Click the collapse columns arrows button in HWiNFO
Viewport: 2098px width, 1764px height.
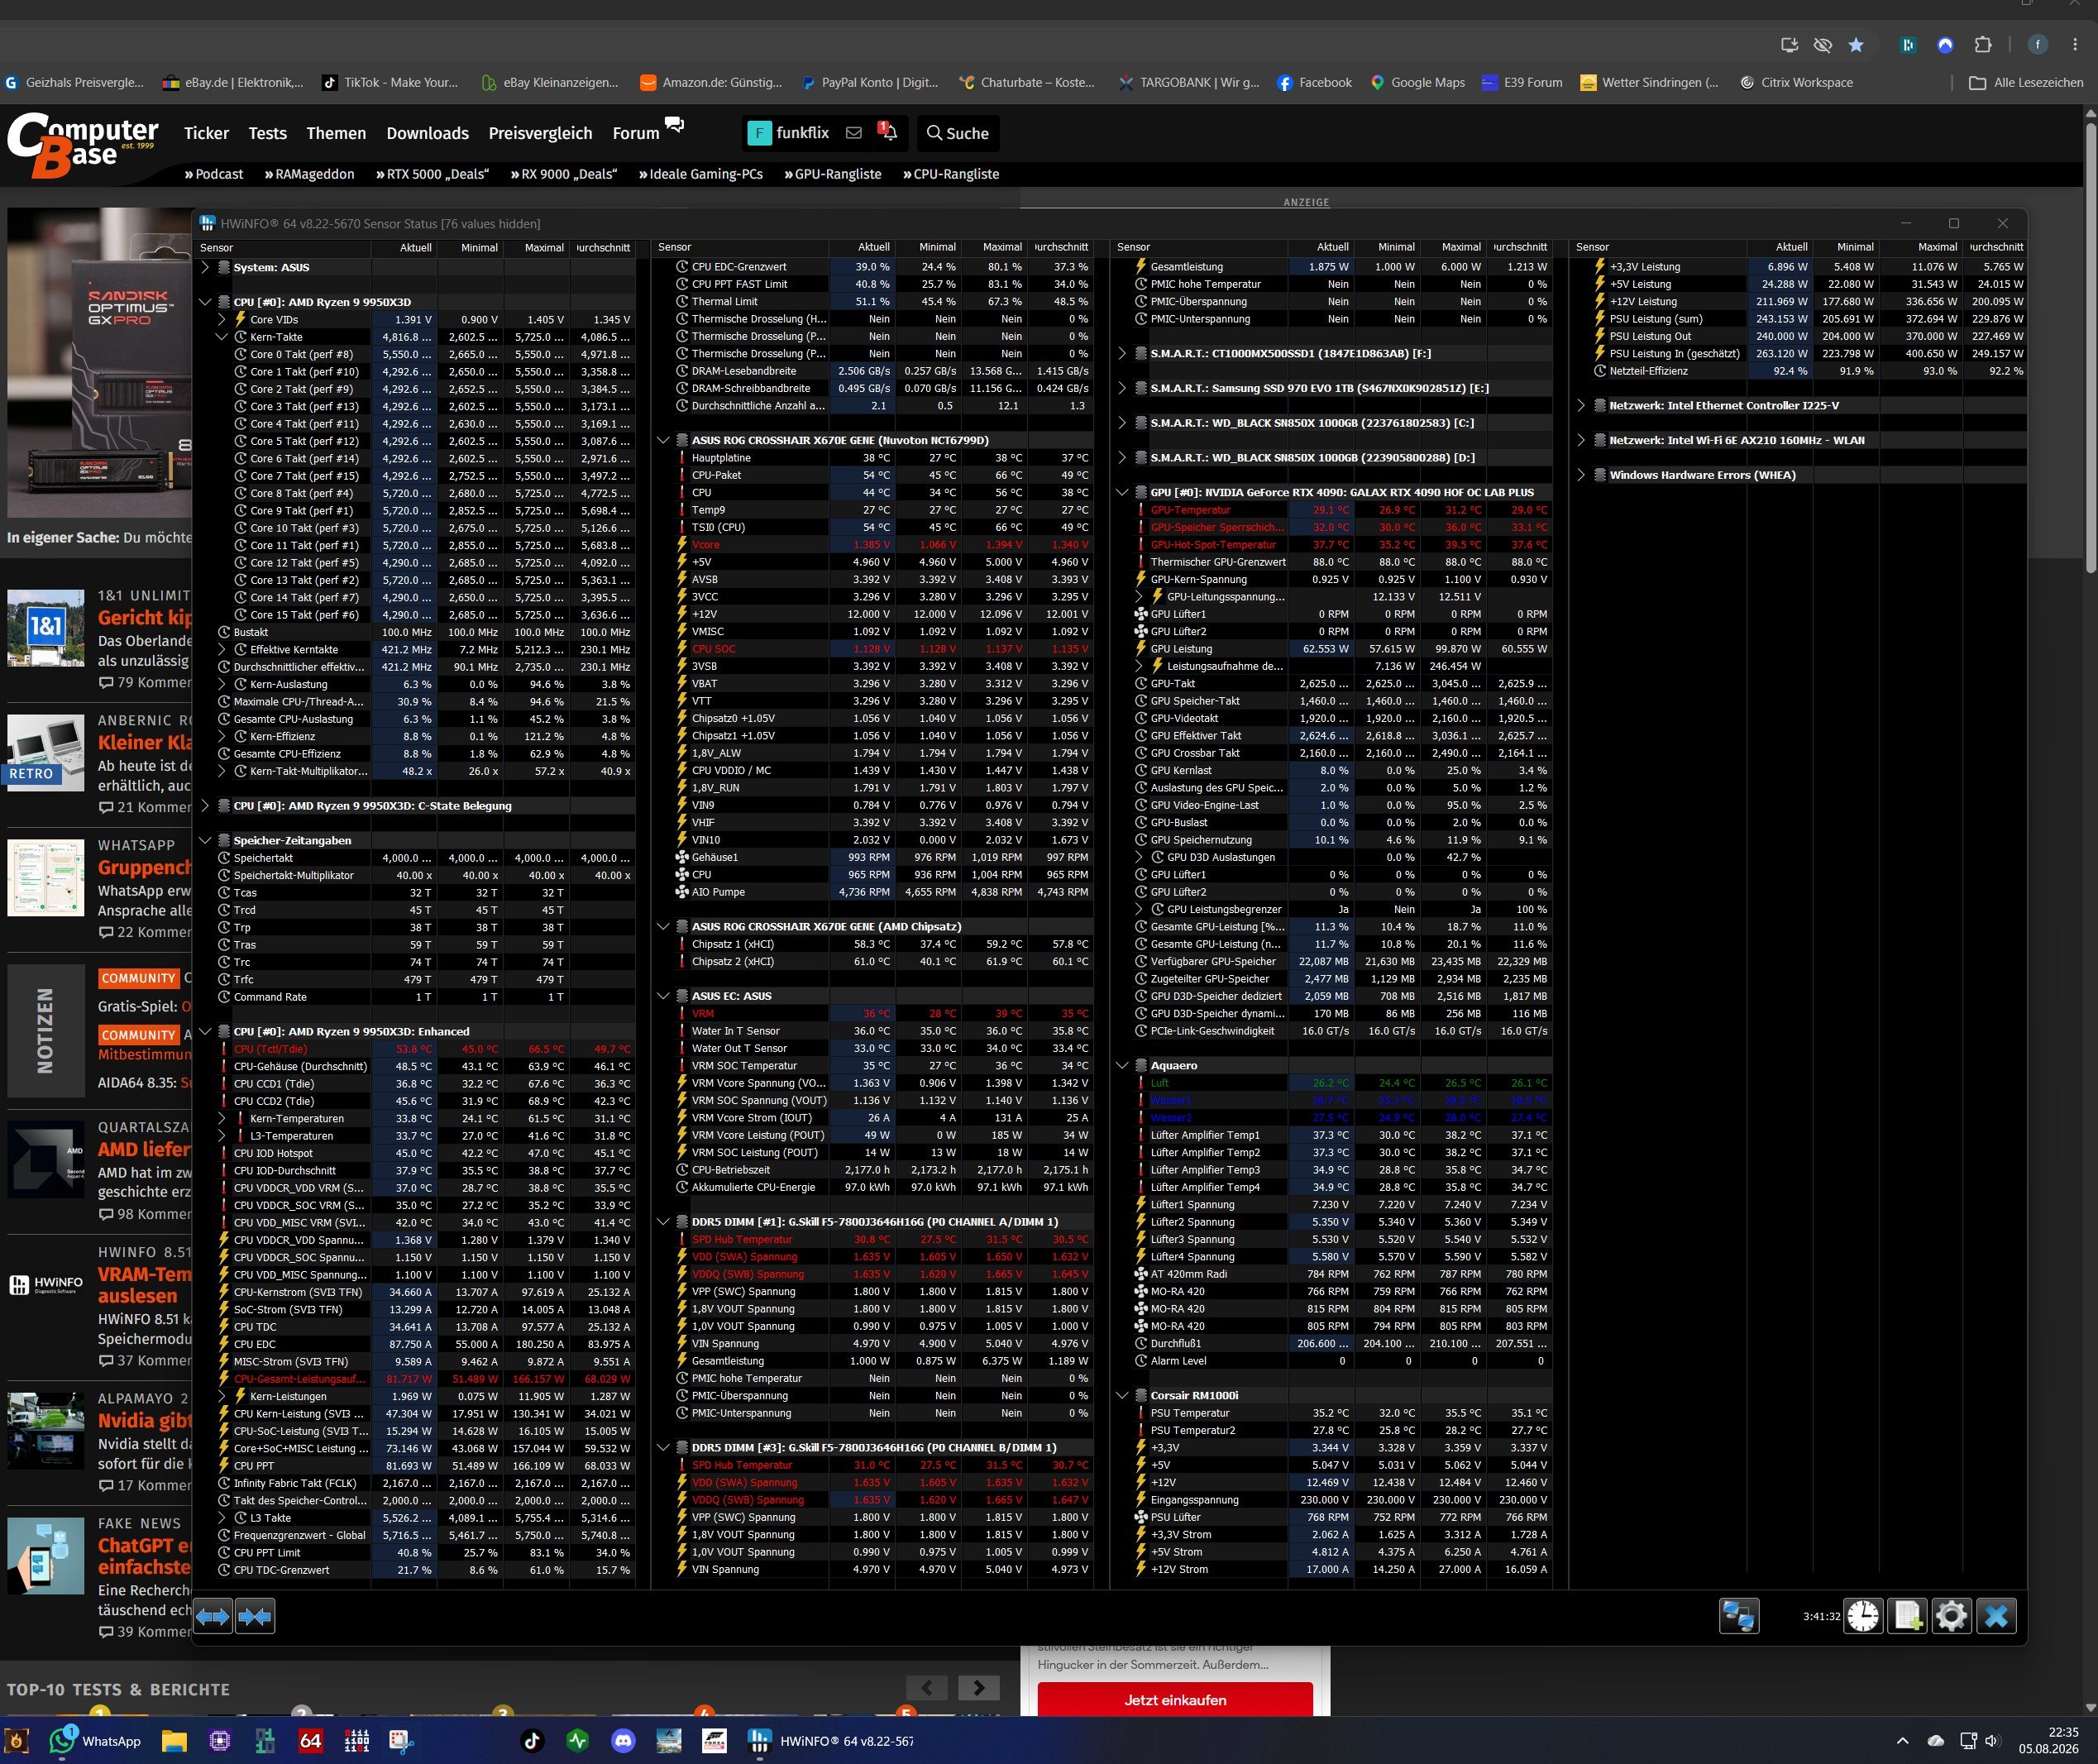(255, 1616)
